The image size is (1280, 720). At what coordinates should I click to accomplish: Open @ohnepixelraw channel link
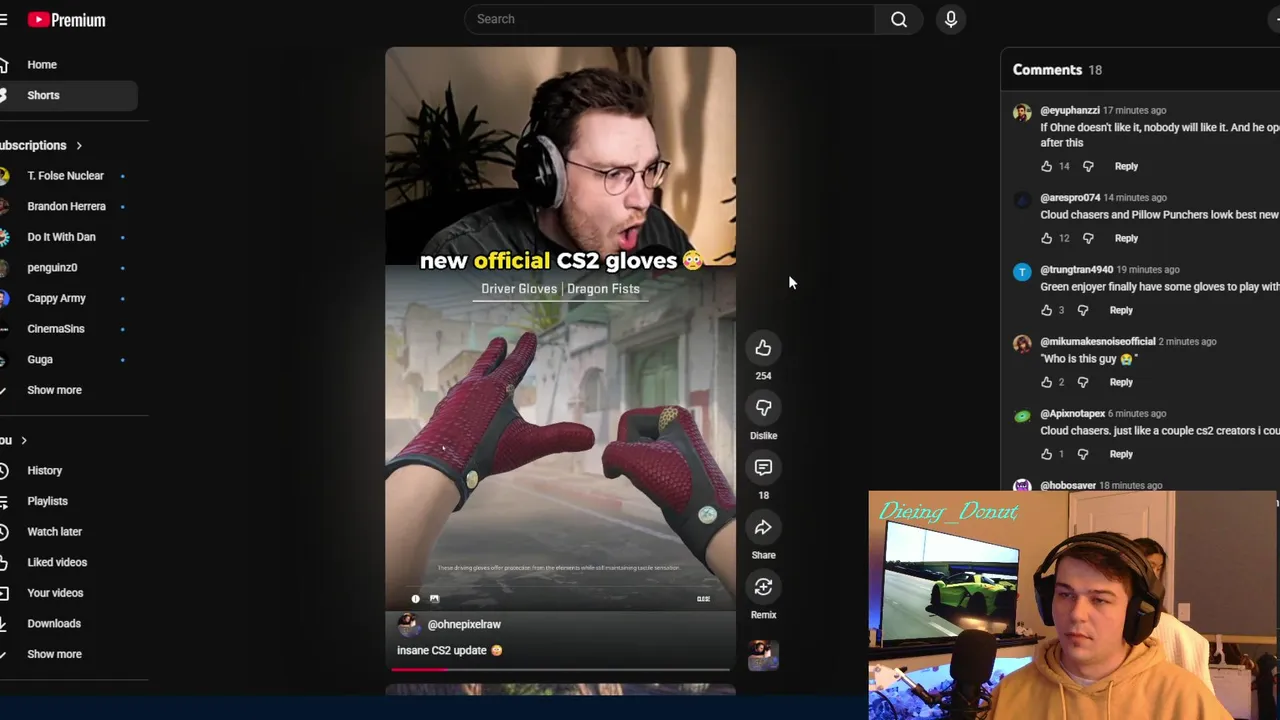(464, 624)
